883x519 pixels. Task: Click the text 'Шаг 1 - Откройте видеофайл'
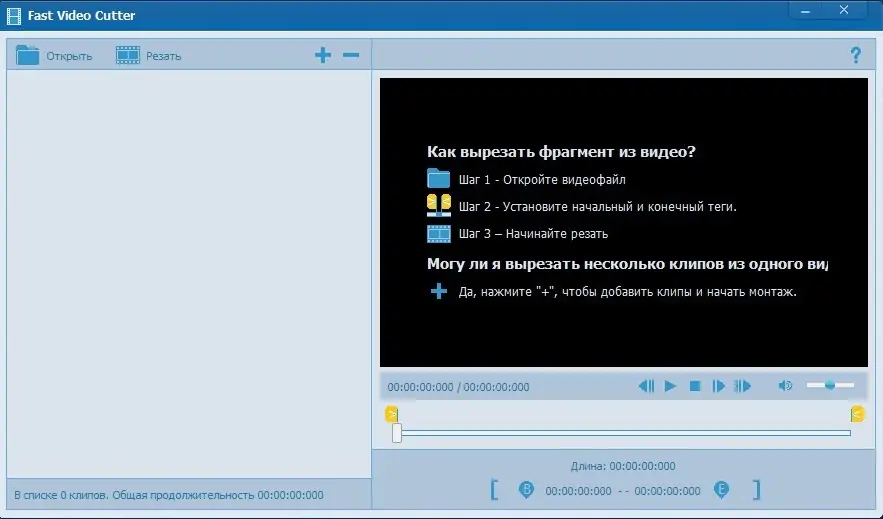tap(542, 180)
